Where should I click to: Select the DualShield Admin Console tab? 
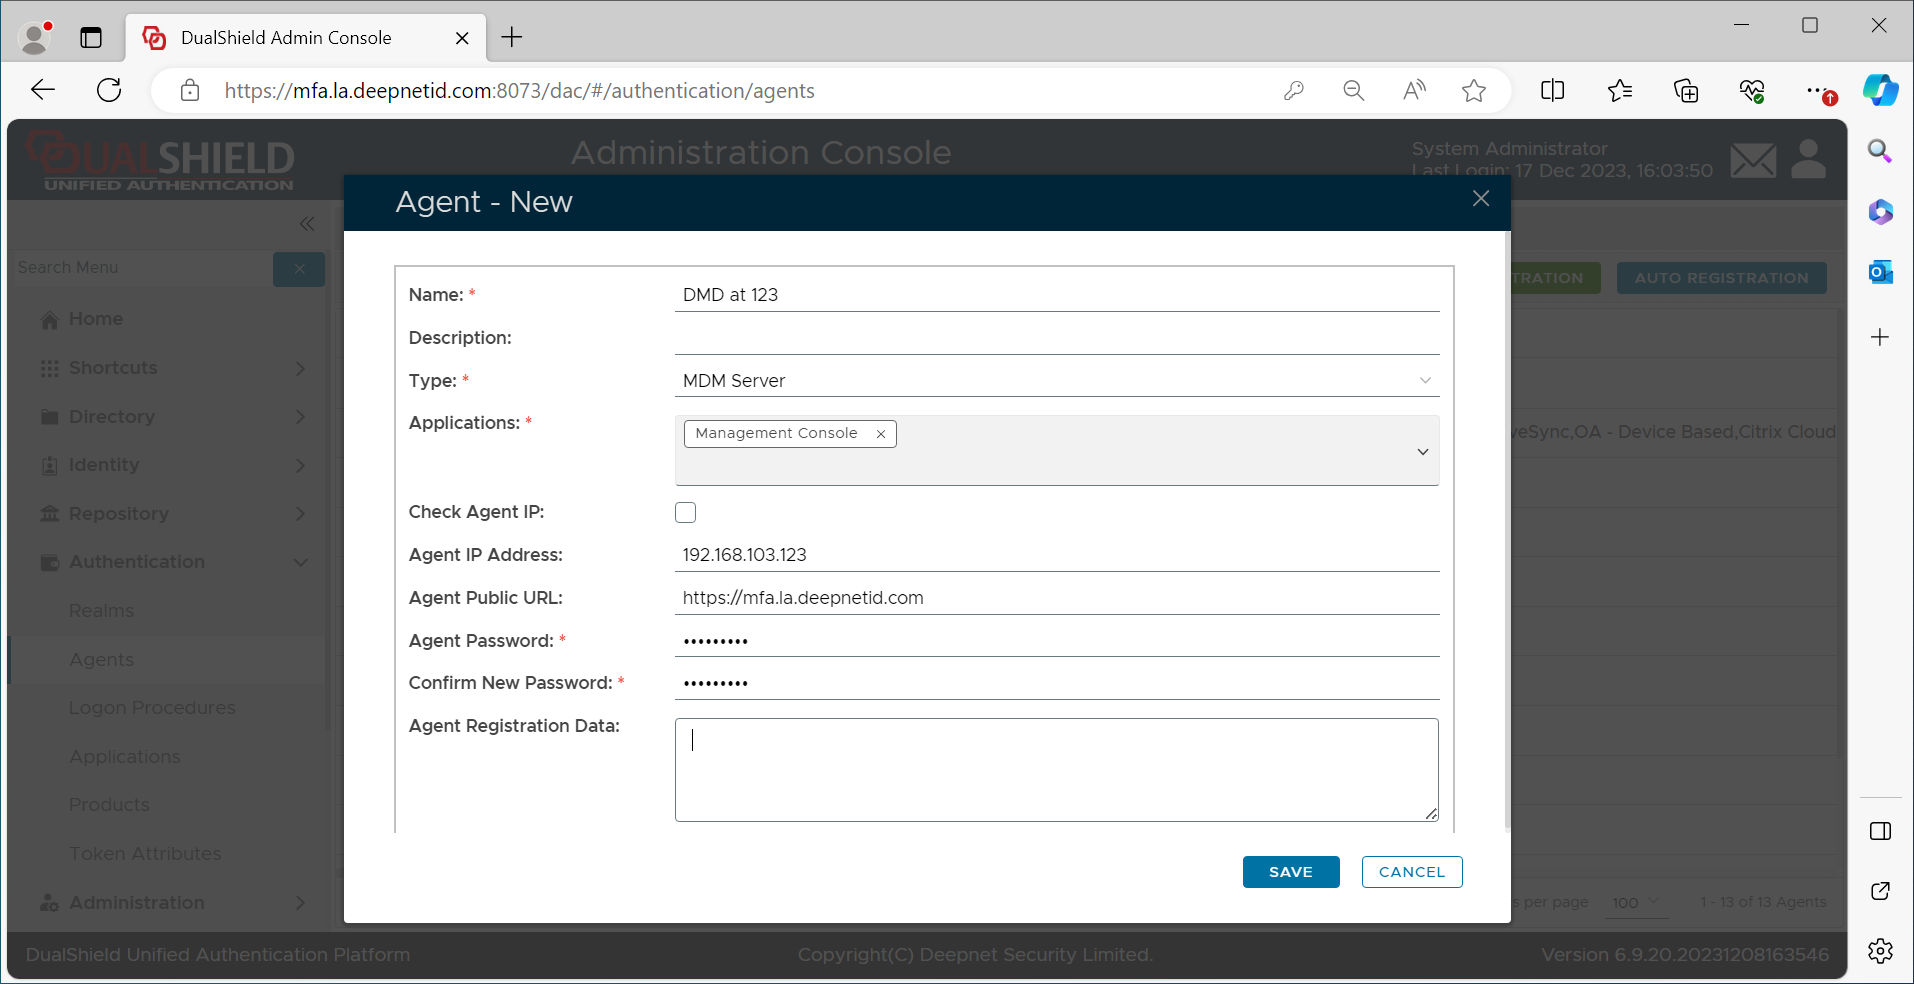pos(286,38)
